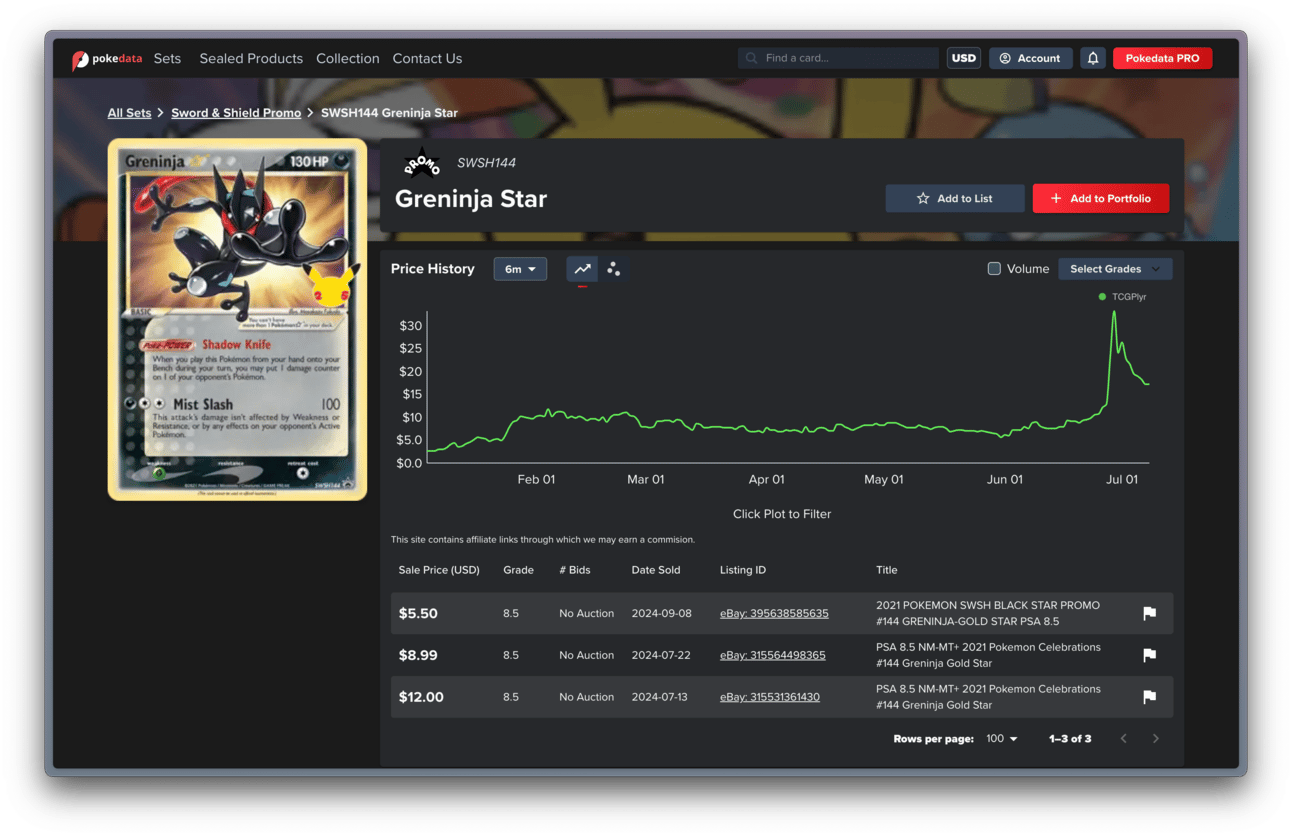Open the Account menu
The image size is (1292, 836).
pos(1031,58)
